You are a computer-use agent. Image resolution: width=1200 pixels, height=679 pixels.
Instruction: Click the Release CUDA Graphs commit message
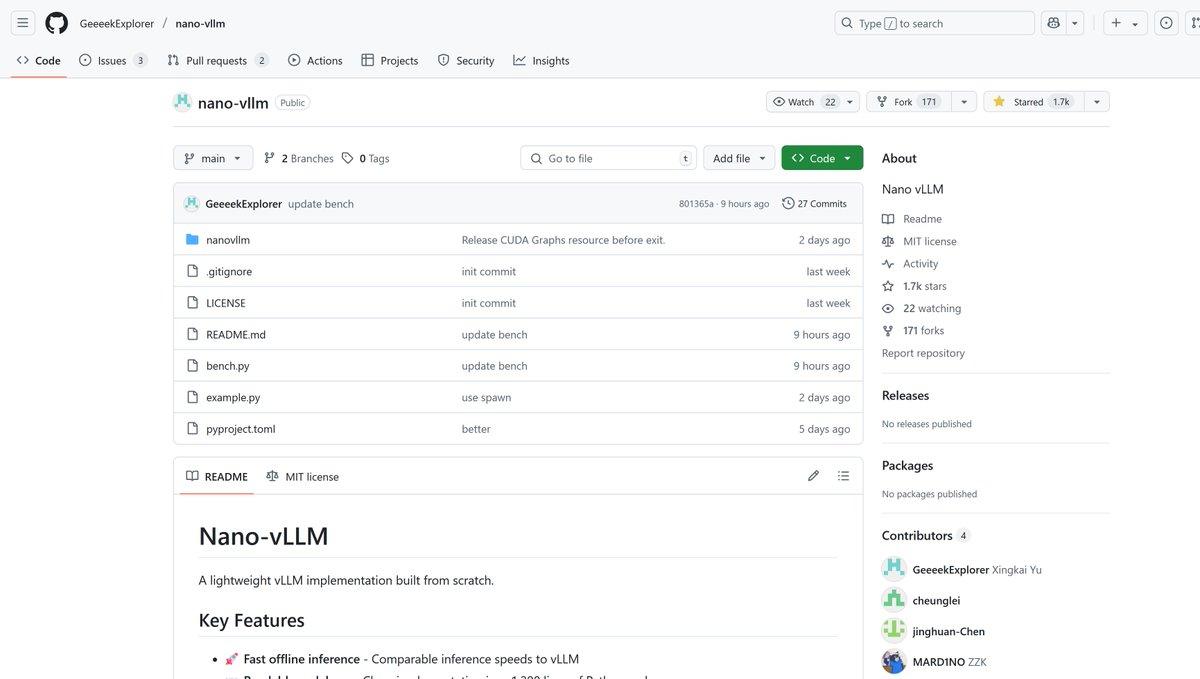pos(563,240)
